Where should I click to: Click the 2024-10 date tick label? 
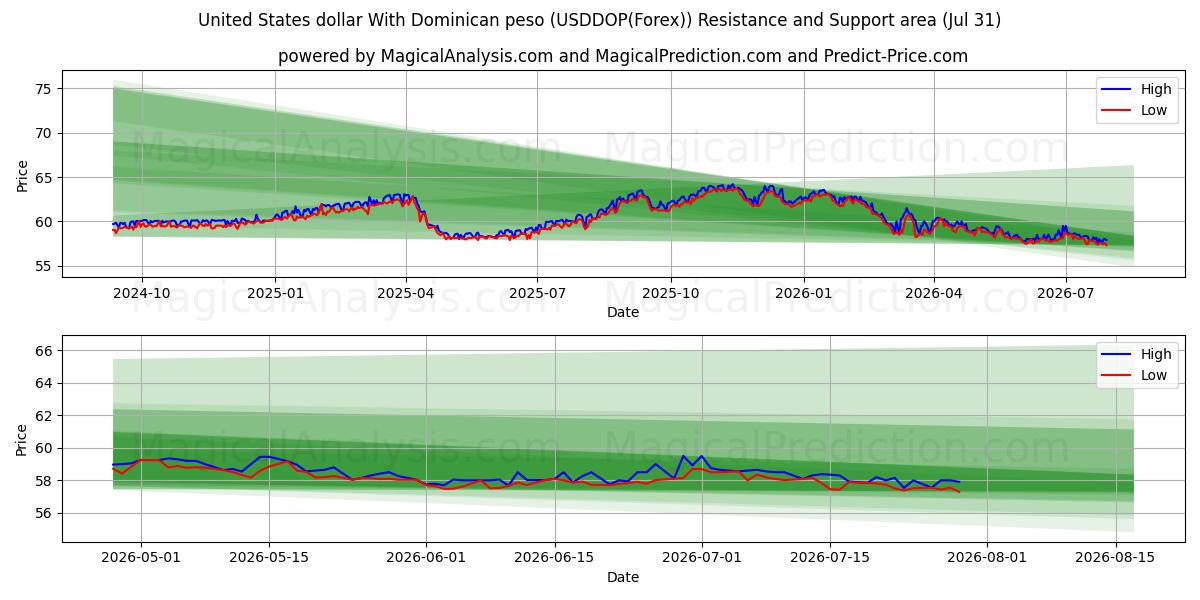coord(141,293)
